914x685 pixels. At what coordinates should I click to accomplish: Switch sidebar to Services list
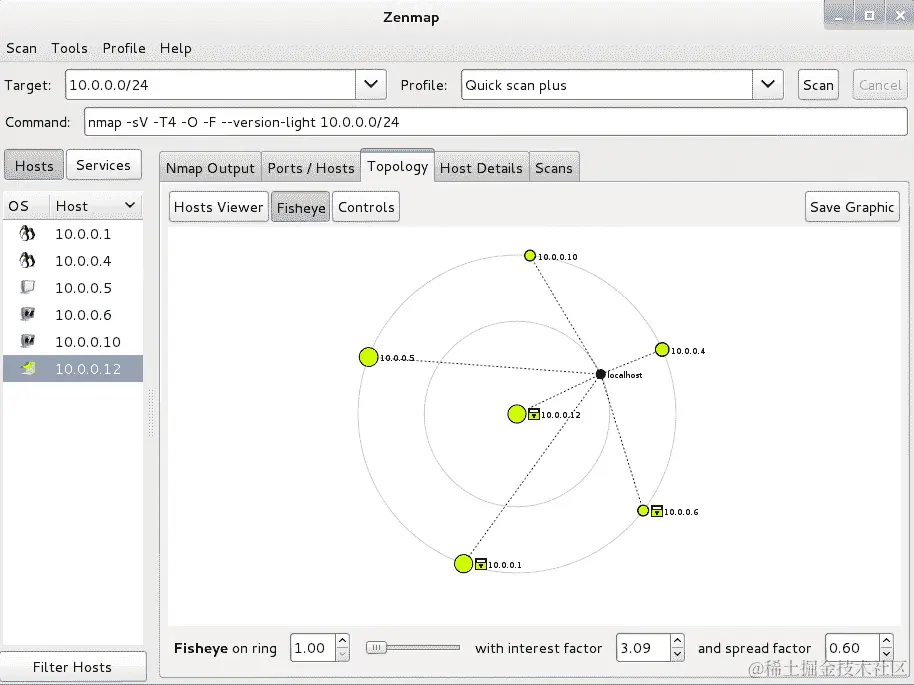point(103,165)
